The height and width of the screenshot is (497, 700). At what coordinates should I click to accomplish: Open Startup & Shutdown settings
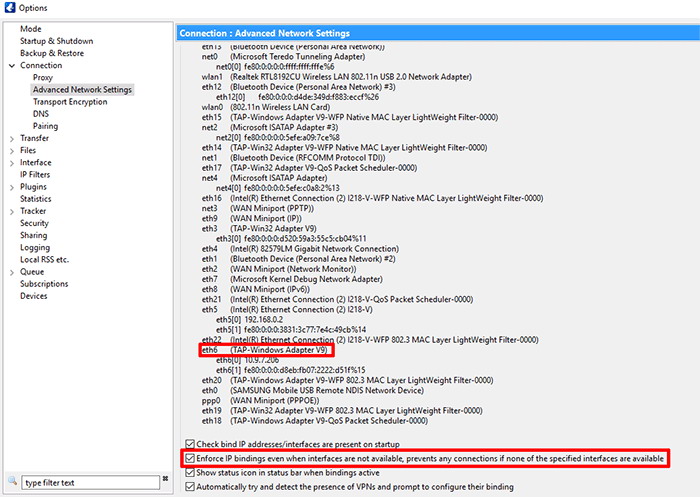tap(57, 41)
